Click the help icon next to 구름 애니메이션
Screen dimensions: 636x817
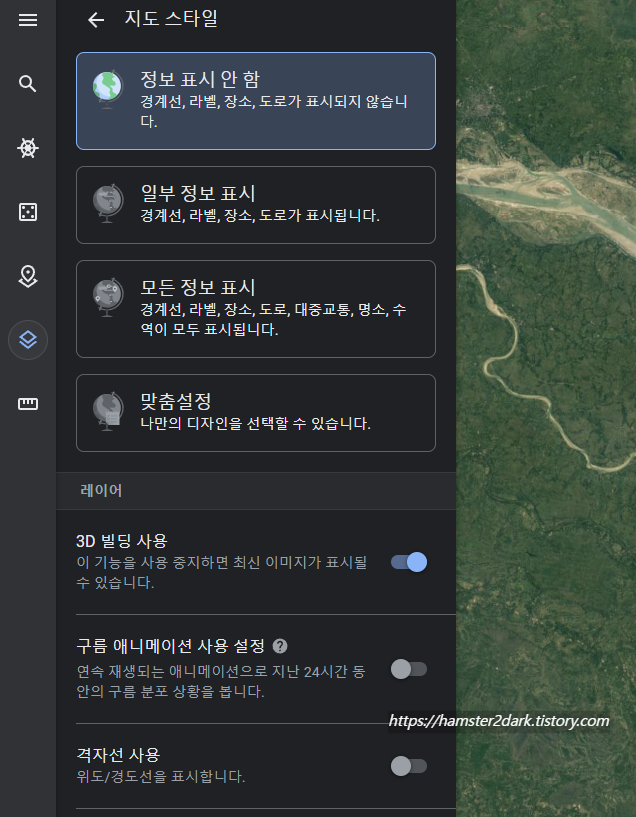click(x=280, y=646)
